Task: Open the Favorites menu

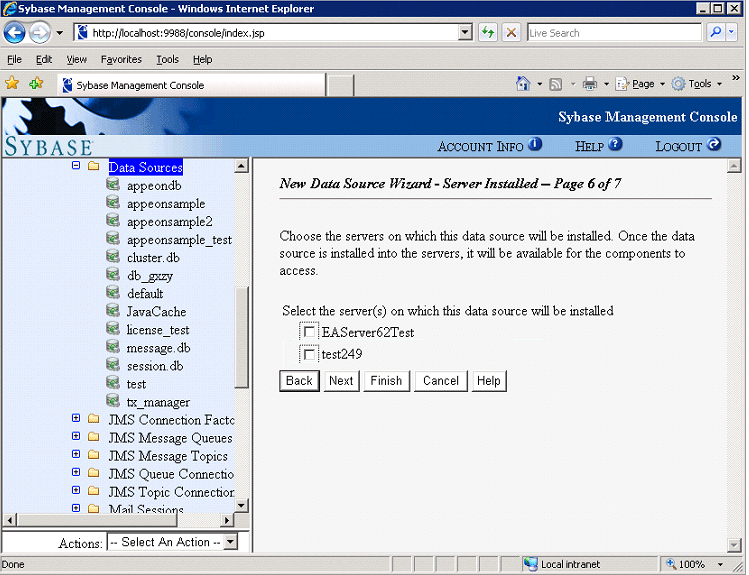Action: point(121,59)
